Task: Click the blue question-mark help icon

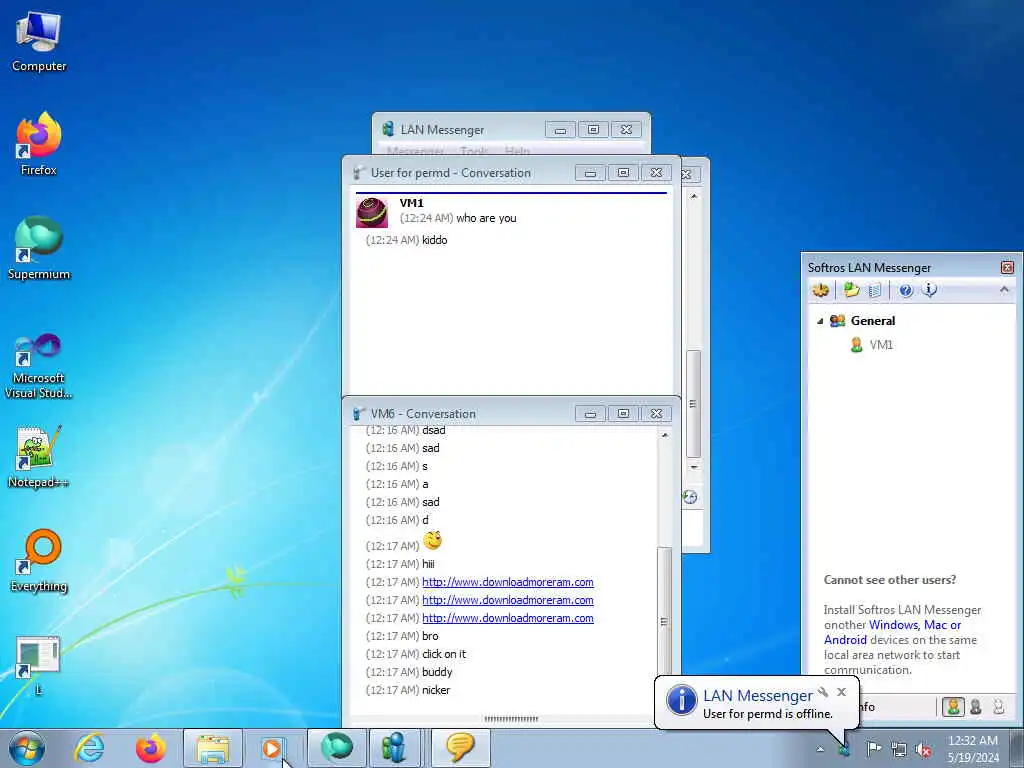Action: [x=905, y=290]
